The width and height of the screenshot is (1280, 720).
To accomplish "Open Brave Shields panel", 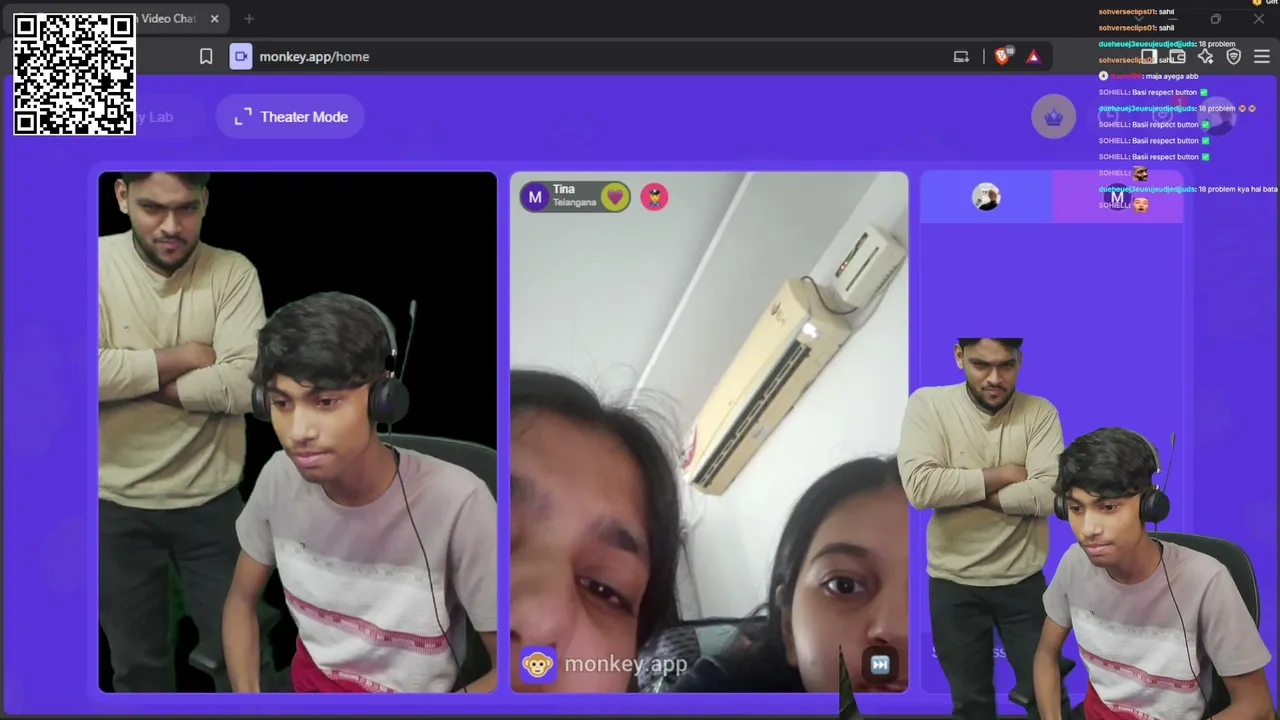I will pos(1002,57).
